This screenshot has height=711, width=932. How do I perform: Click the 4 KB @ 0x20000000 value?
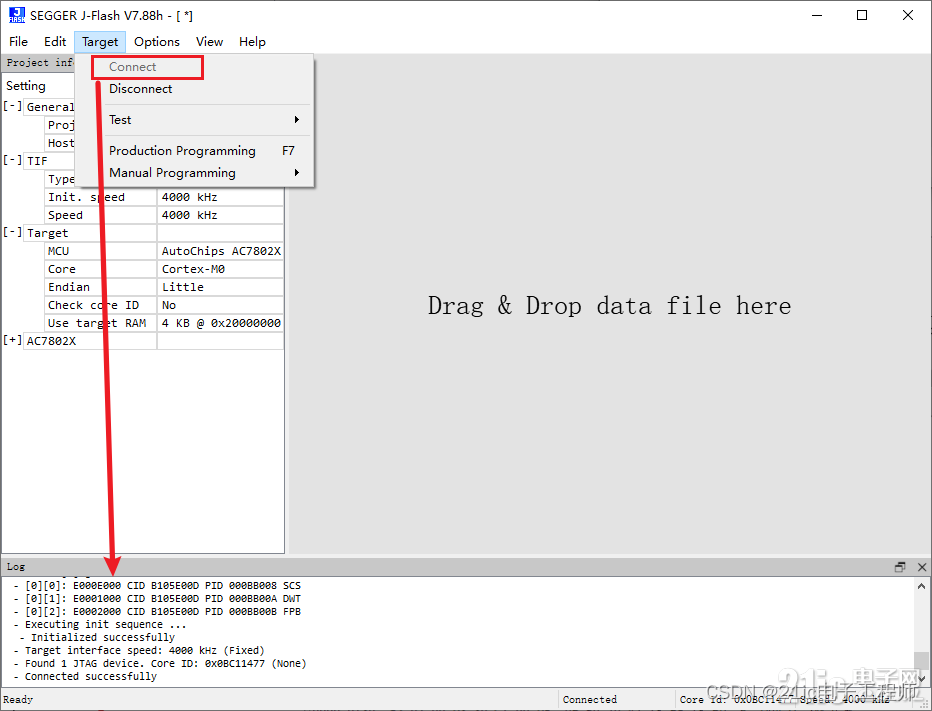(x=221, y=323)
